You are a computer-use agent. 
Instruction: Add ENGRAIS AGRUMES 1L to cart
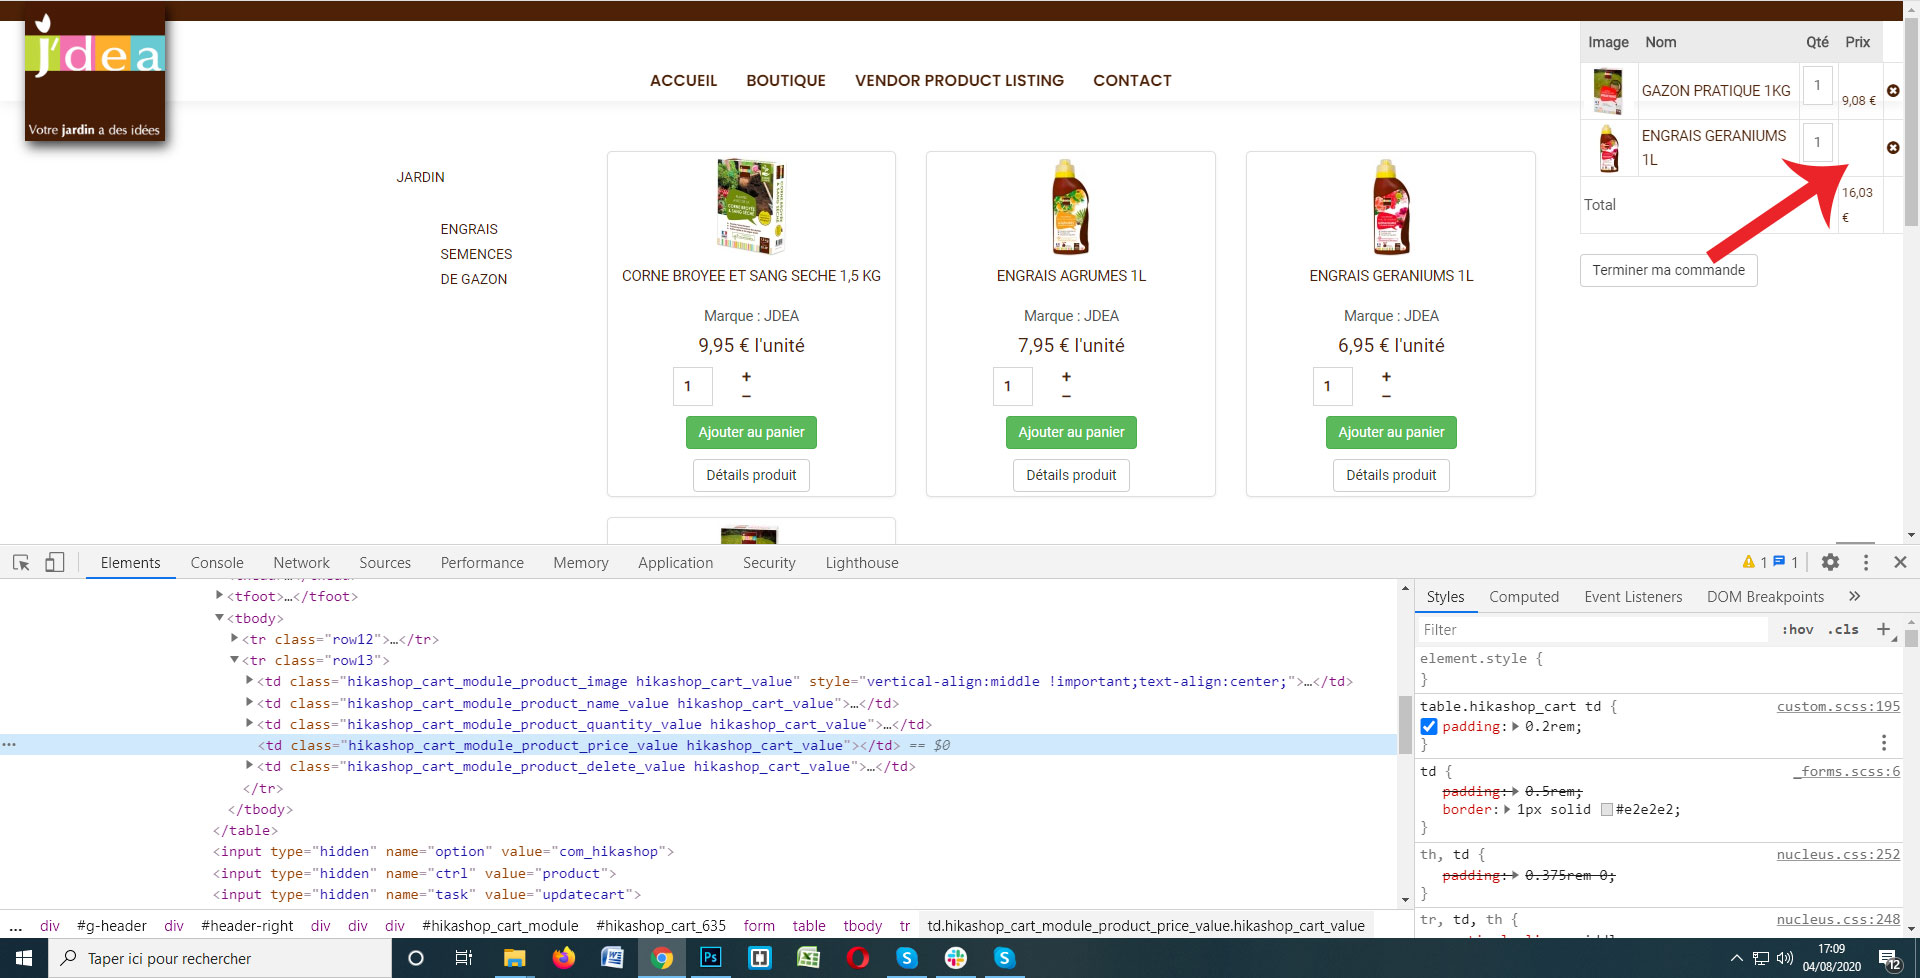click(x=1070, y=432)
